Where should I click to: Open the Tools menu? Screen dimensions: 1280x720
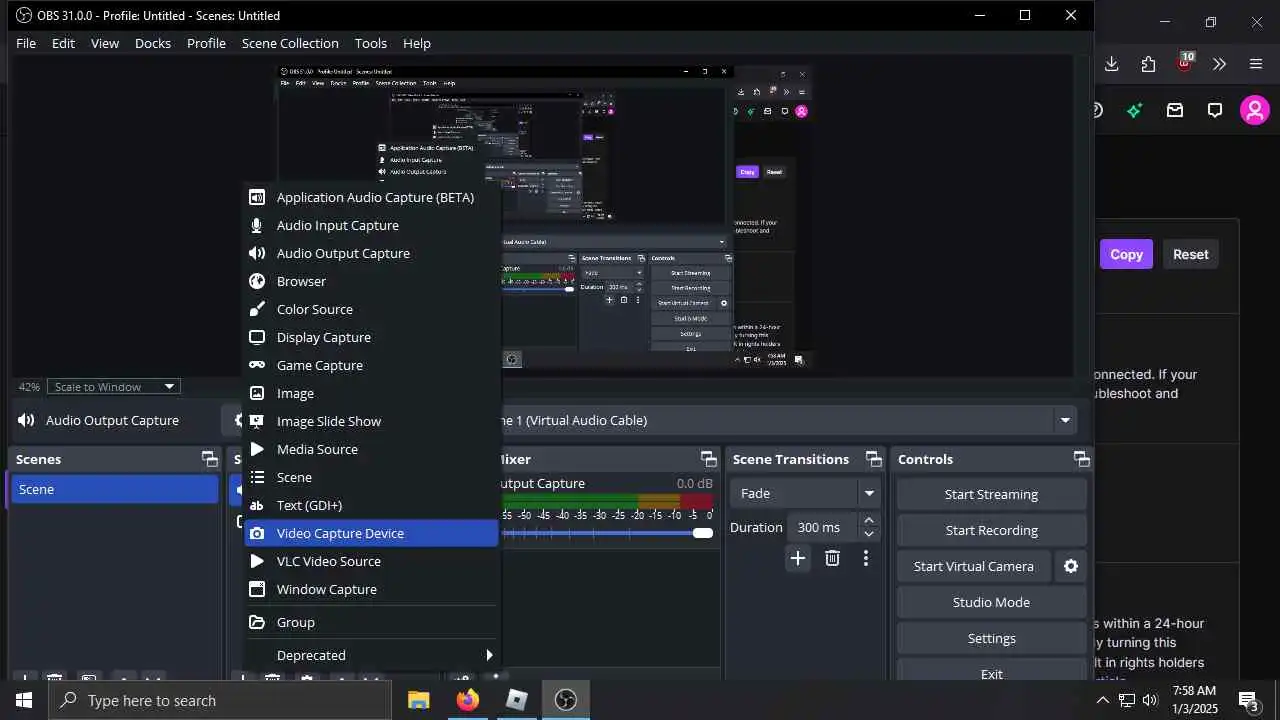371,43
